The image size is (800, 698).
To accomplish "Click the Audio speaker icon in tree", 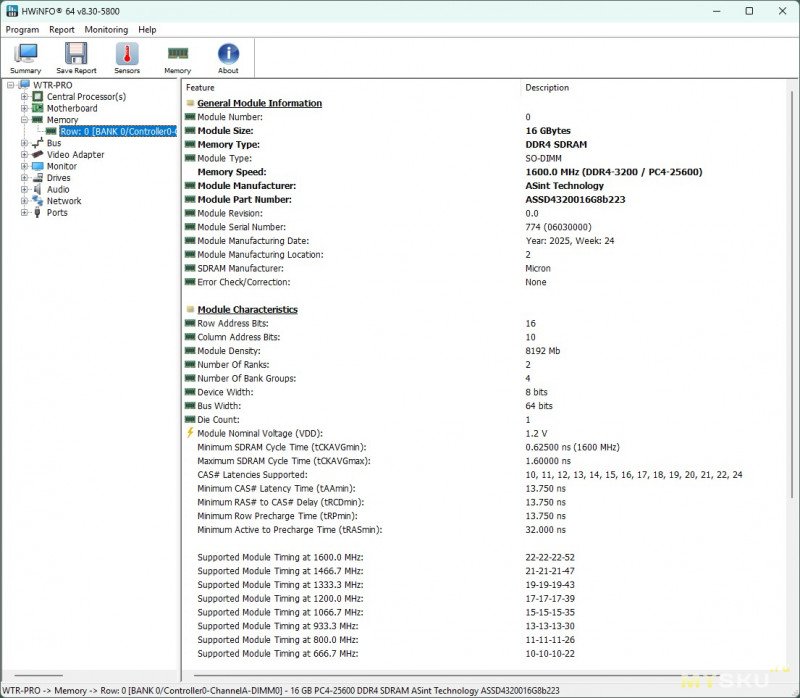I will pos(38,189).
